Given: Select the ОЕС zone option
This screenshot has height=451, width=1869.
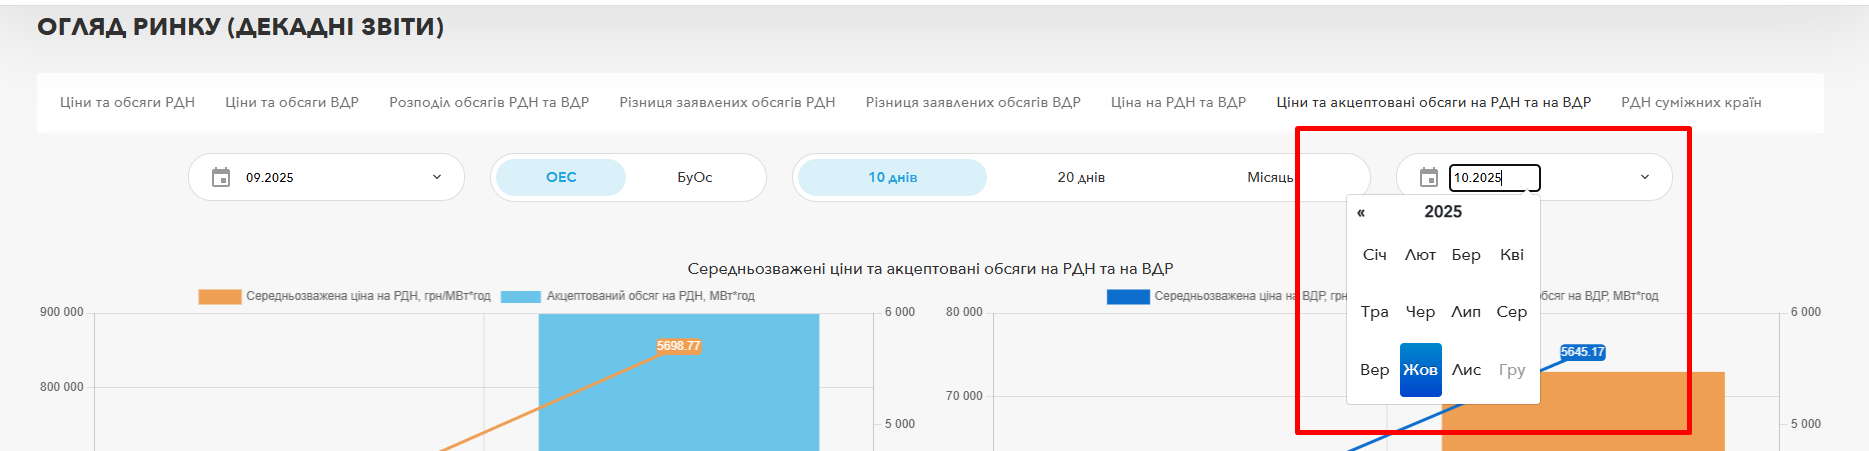Looking at the screenshot, I should 561,177.
